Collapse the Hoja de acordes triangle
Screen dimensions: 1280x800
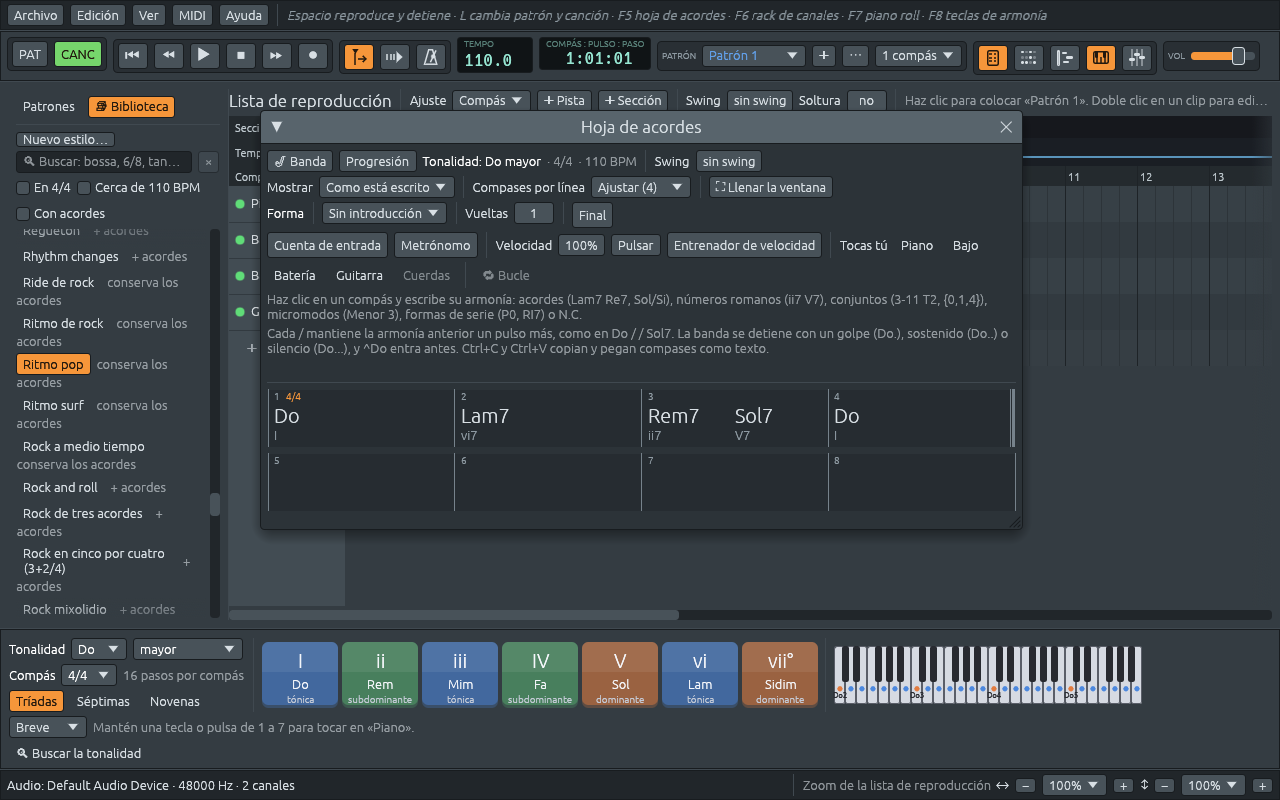point(277,127)
